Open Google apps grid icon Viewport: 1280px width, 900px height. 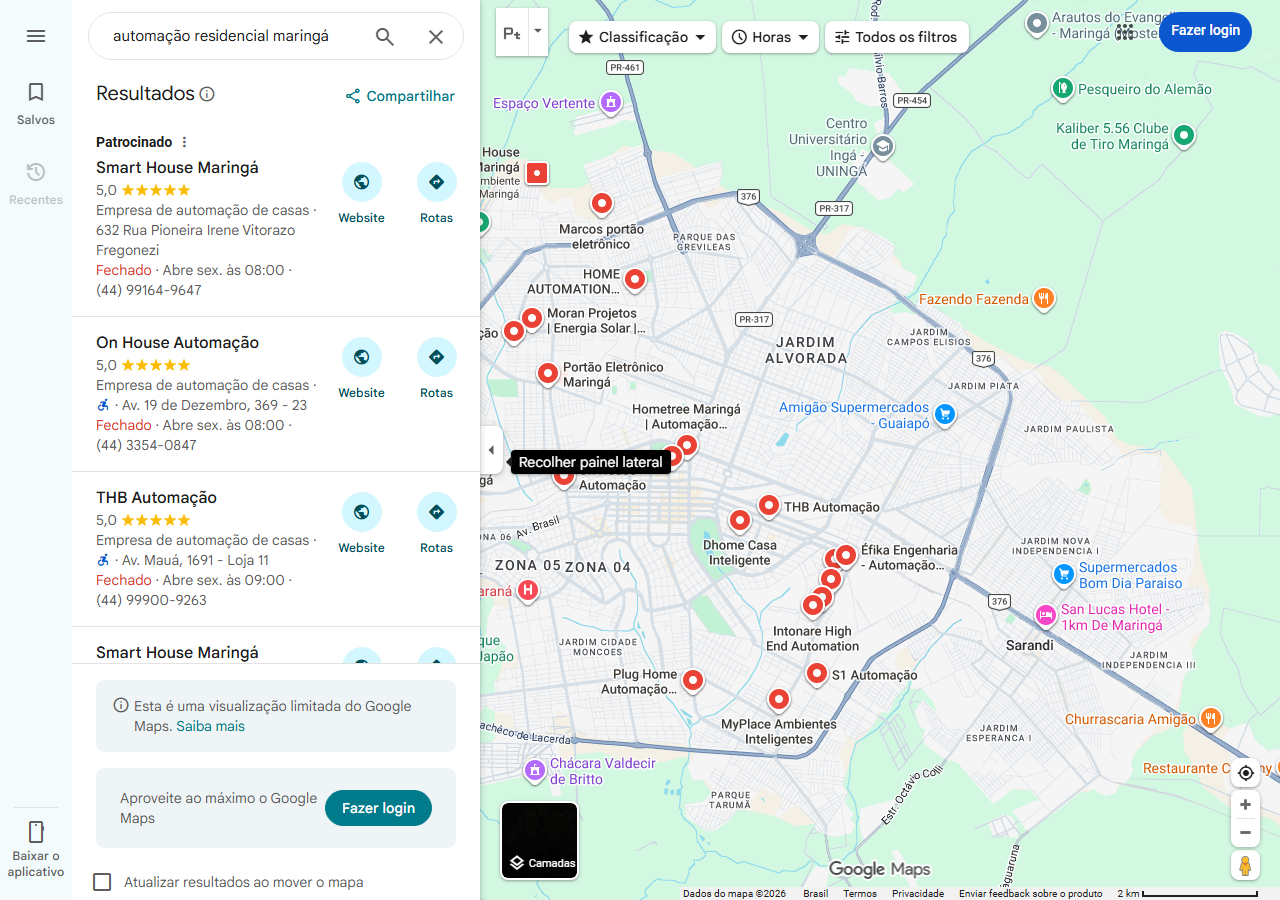(1125, 31)
